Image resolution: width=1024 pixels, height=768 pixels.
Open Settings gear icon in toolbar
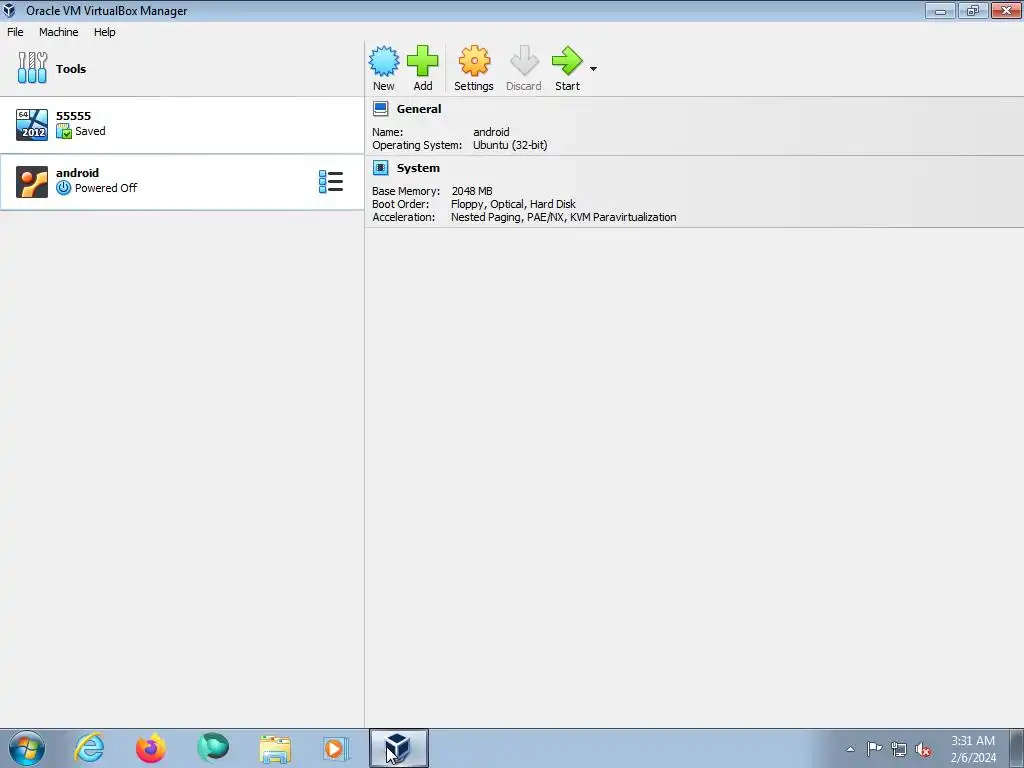point(474,61)
